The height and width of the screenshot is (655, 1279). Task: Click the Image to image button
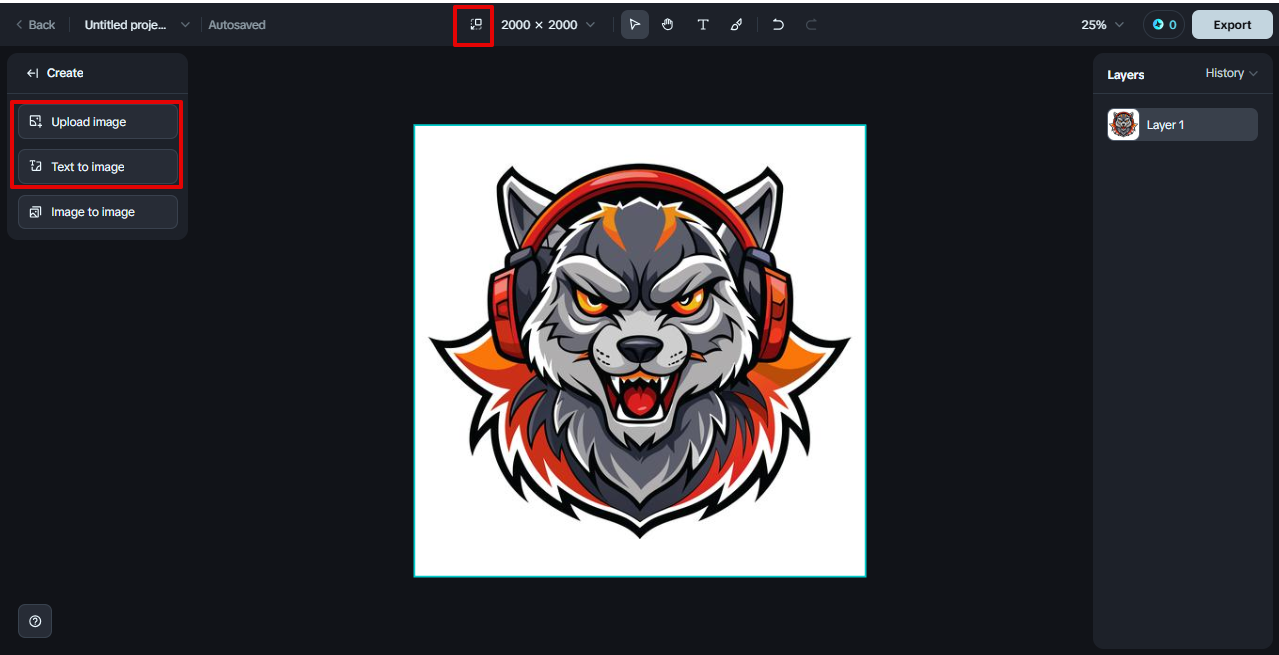98,212
